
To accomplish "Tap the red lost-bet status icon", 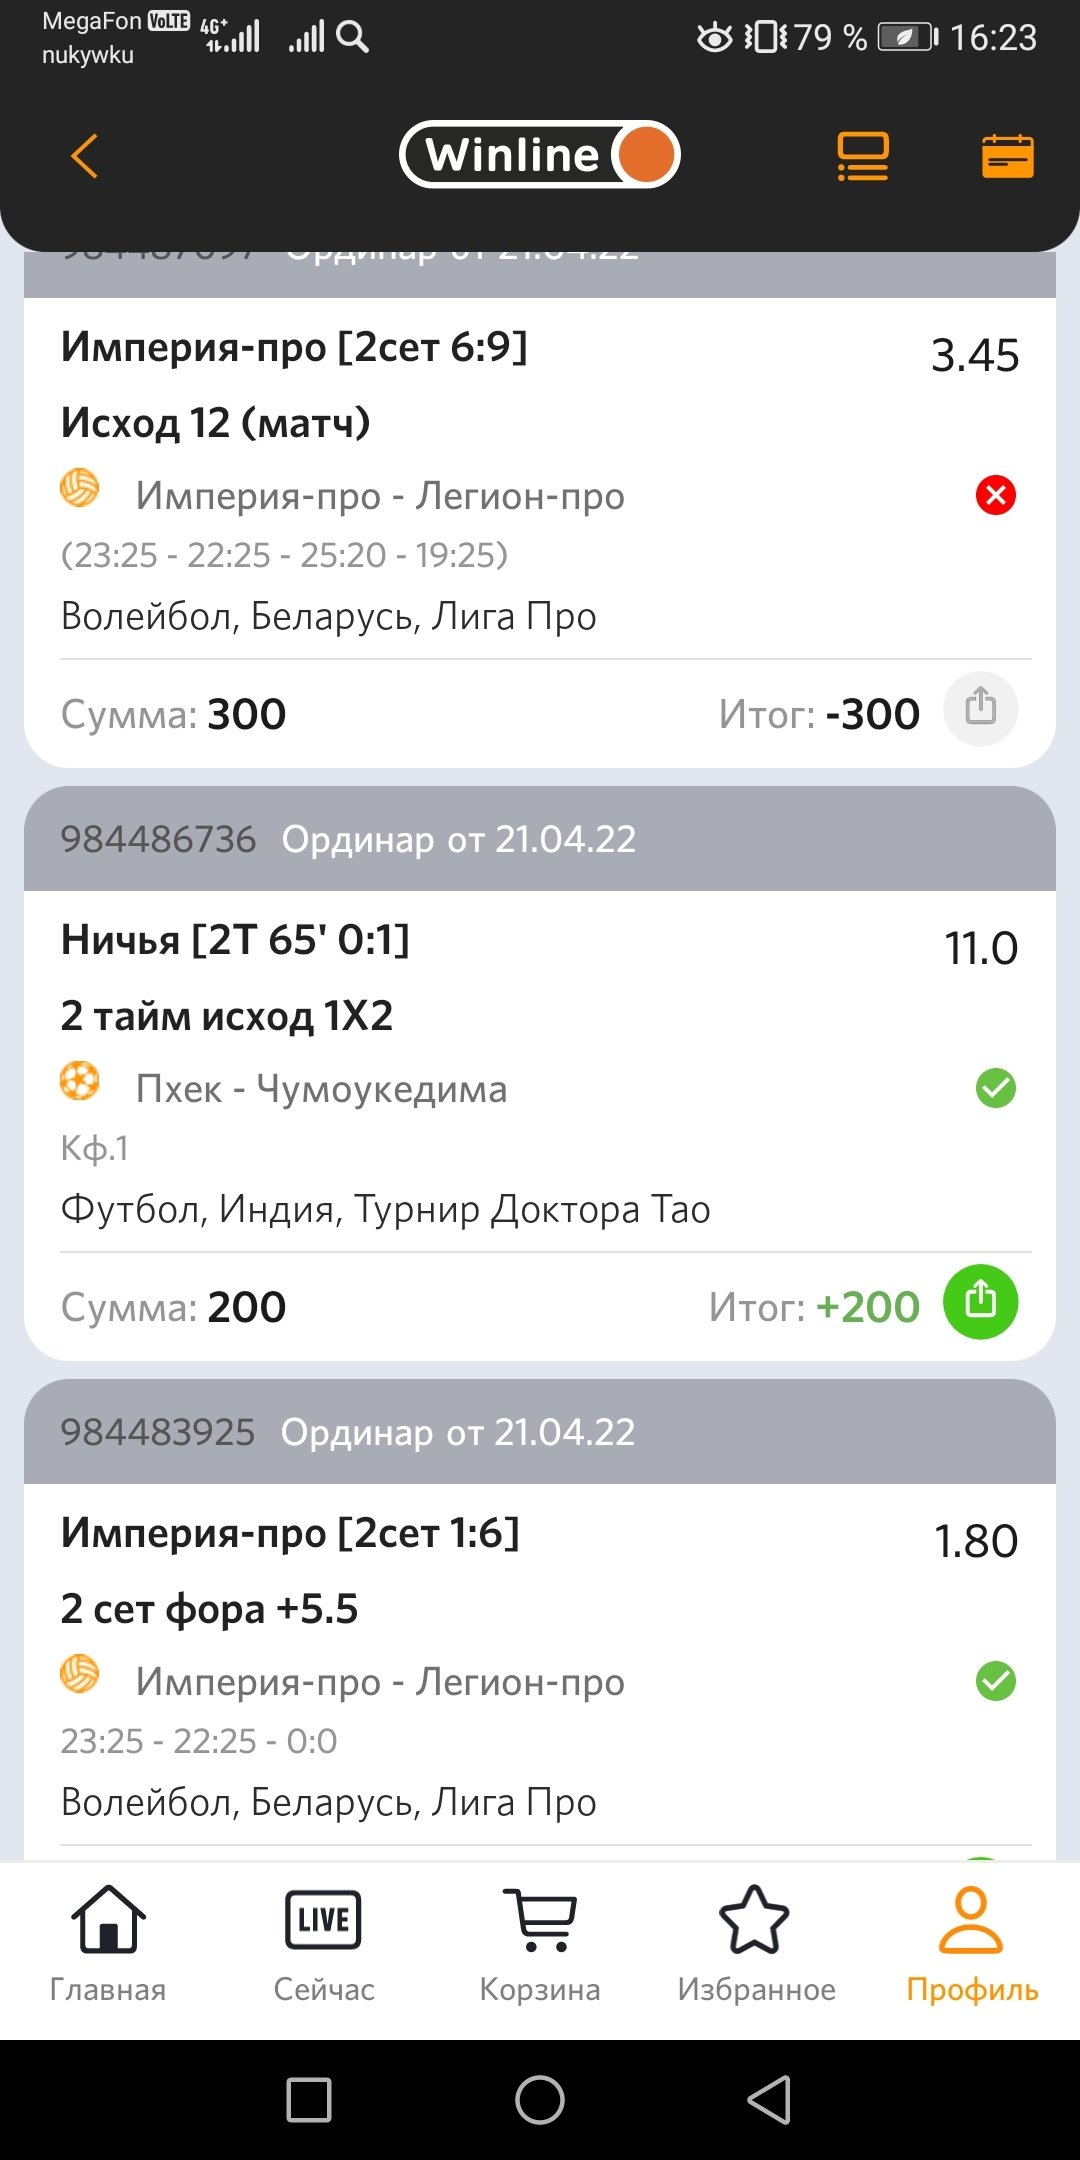I will [x=995, y=495].
